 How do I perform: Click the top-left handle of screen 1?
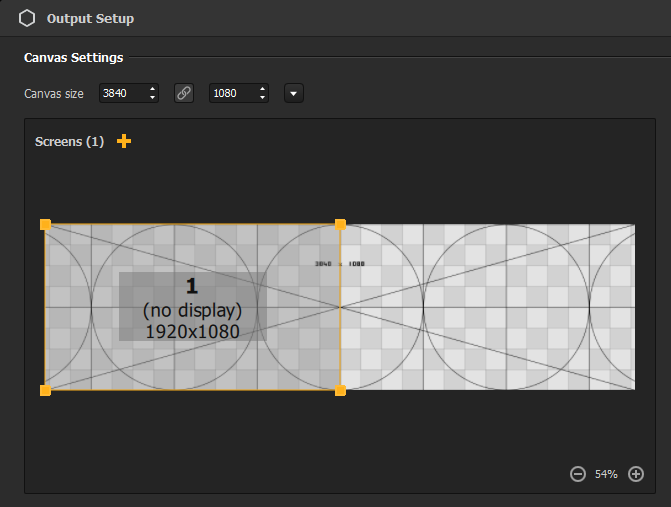tap(45, 225)
